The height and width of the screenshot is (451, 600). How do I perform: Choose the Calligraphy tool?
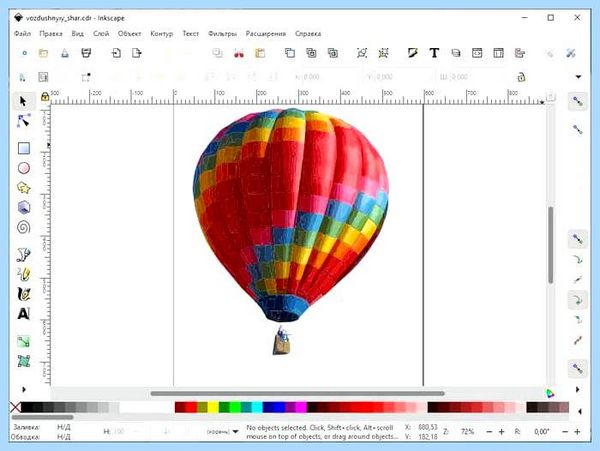click(x=24, y=294)
